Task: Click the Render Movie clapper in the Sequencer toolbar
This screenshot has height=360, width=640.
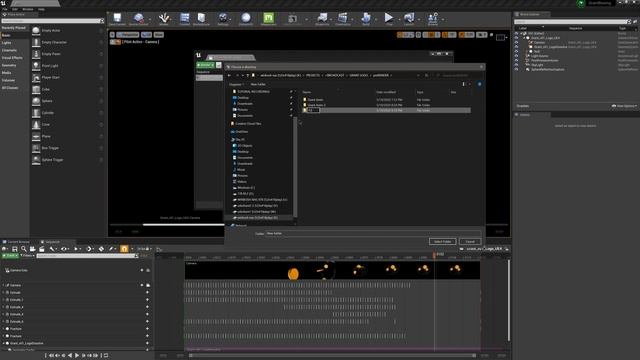Action: point(42,249)
